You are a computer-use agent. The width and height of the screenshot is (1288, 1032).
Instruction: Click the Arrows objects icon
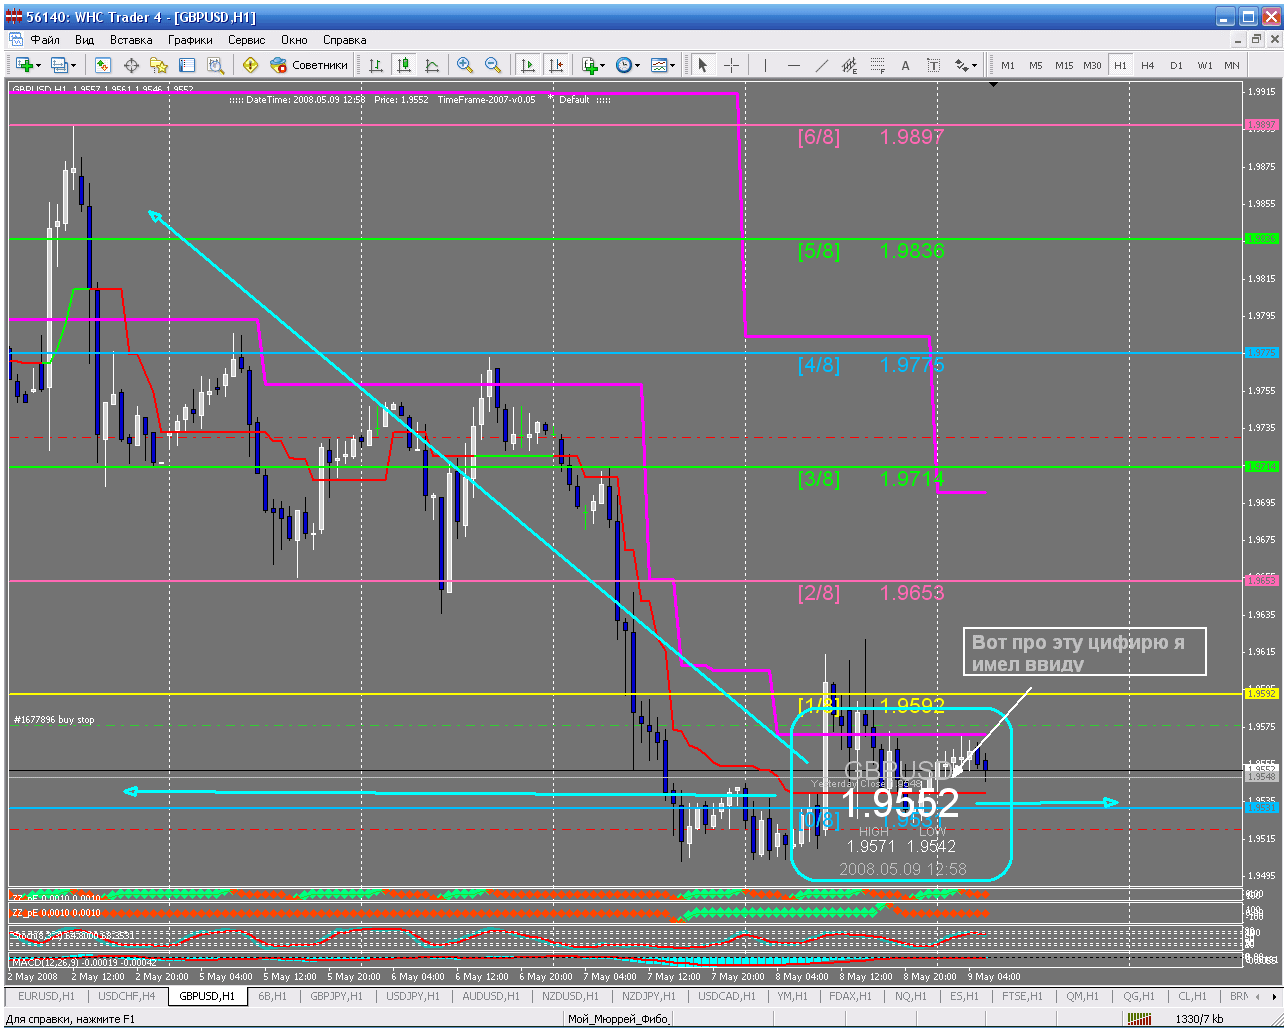tap(961, 65)
